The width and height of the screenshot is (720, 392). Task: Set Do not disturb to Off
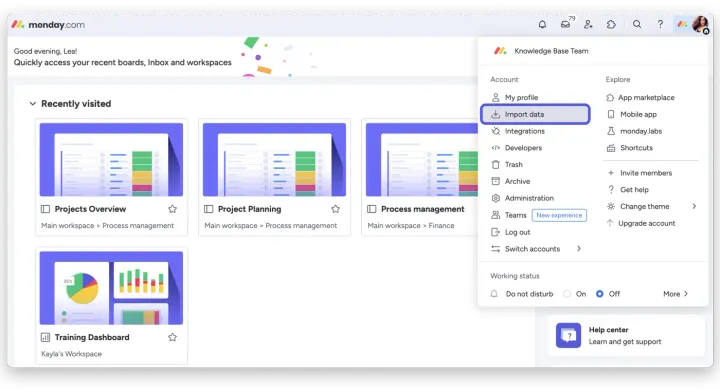(x=600, y=294)
